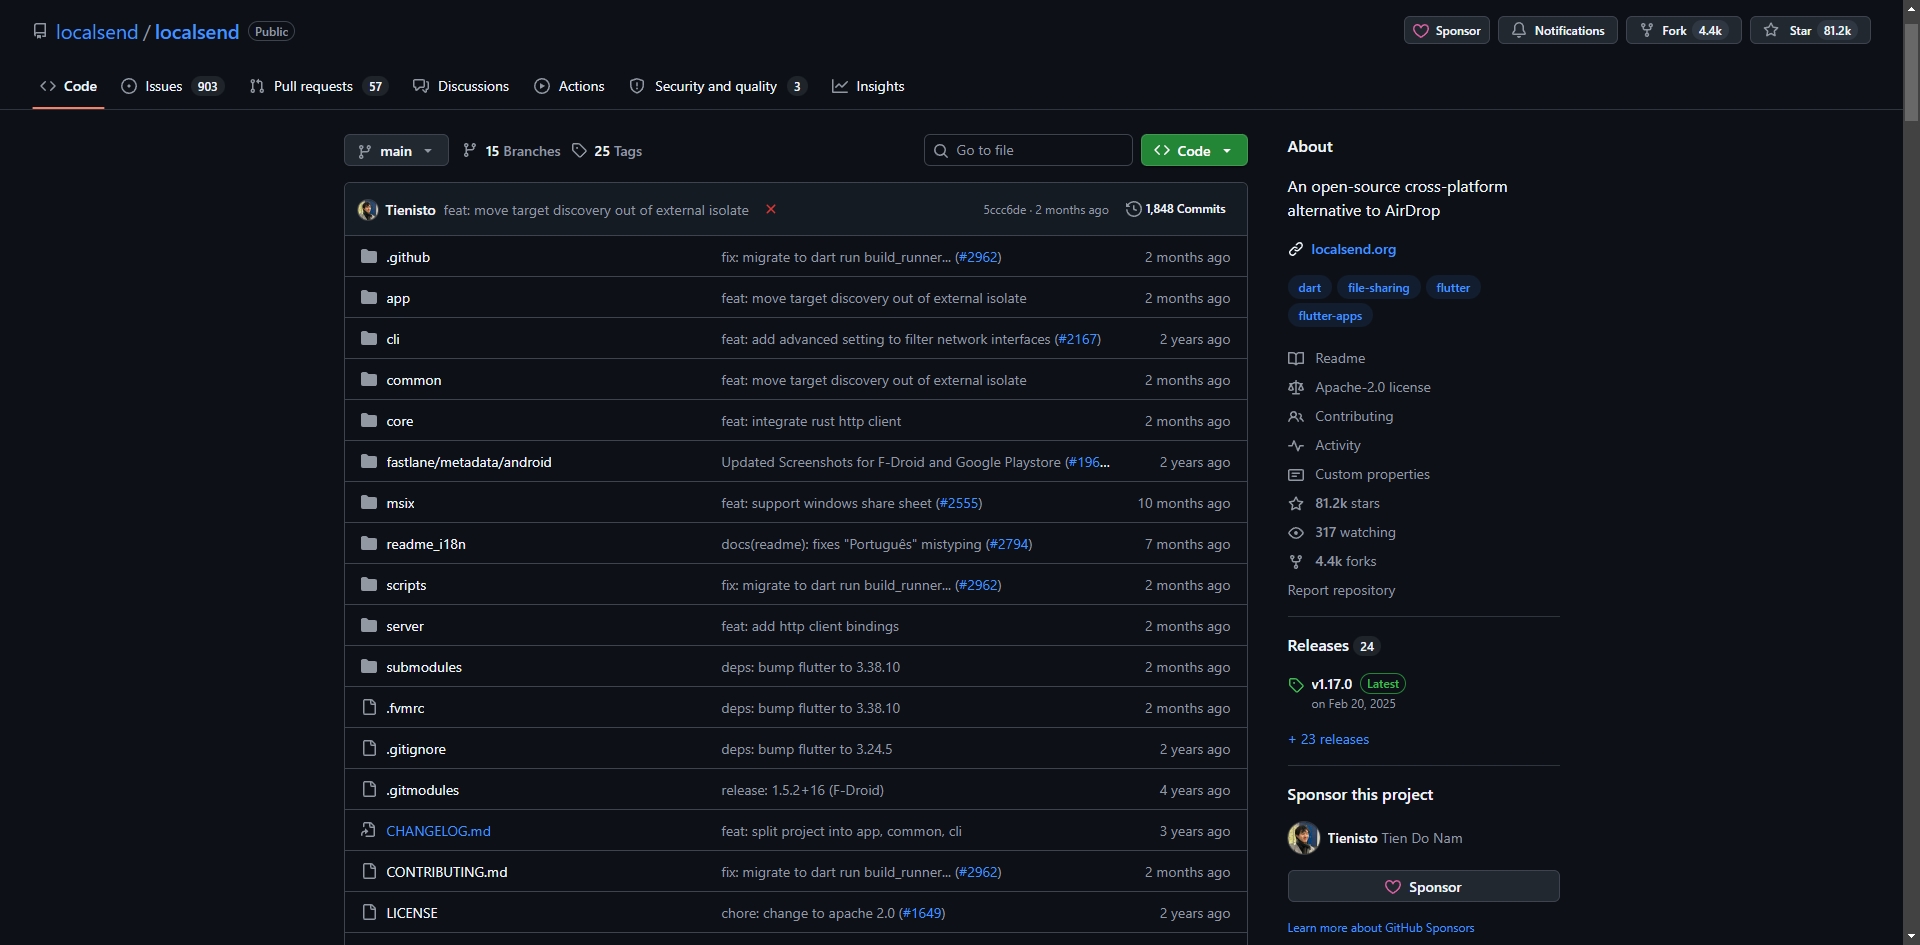
Task: Click the Tienisto sponsor avatar
Action: pyautogui.click(x=1303, y=838)
